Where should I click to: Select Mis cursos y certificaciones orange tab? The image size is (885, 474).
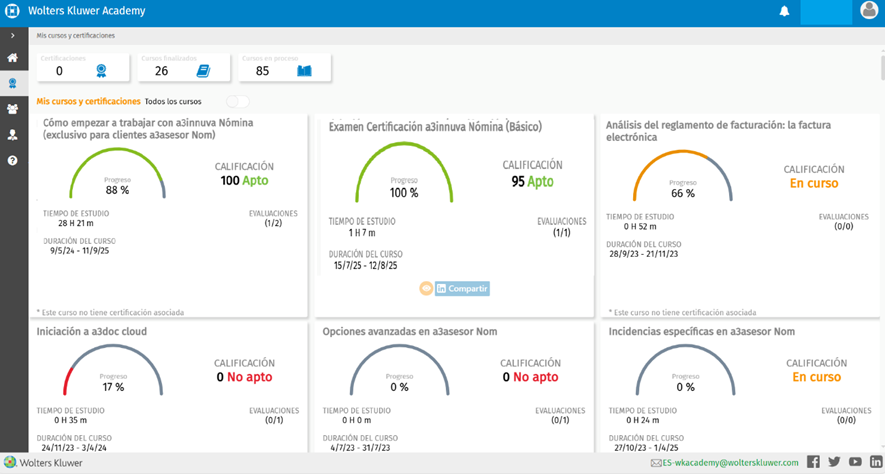coord(88,102)
